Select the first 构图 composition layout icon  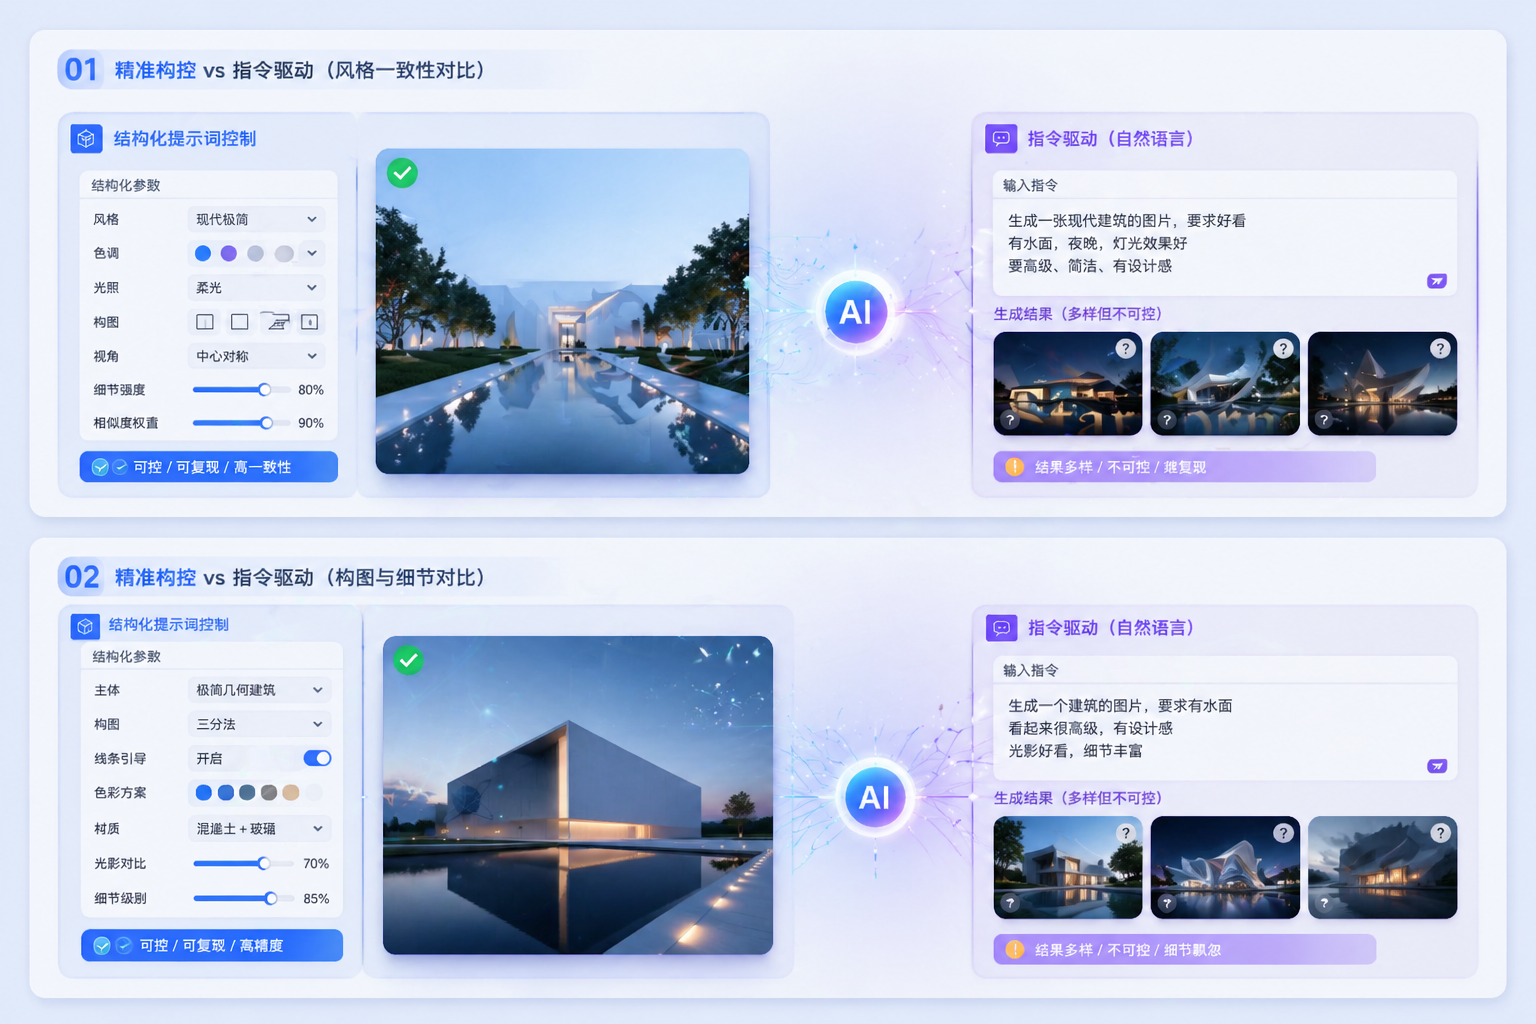tap(204, 322)
